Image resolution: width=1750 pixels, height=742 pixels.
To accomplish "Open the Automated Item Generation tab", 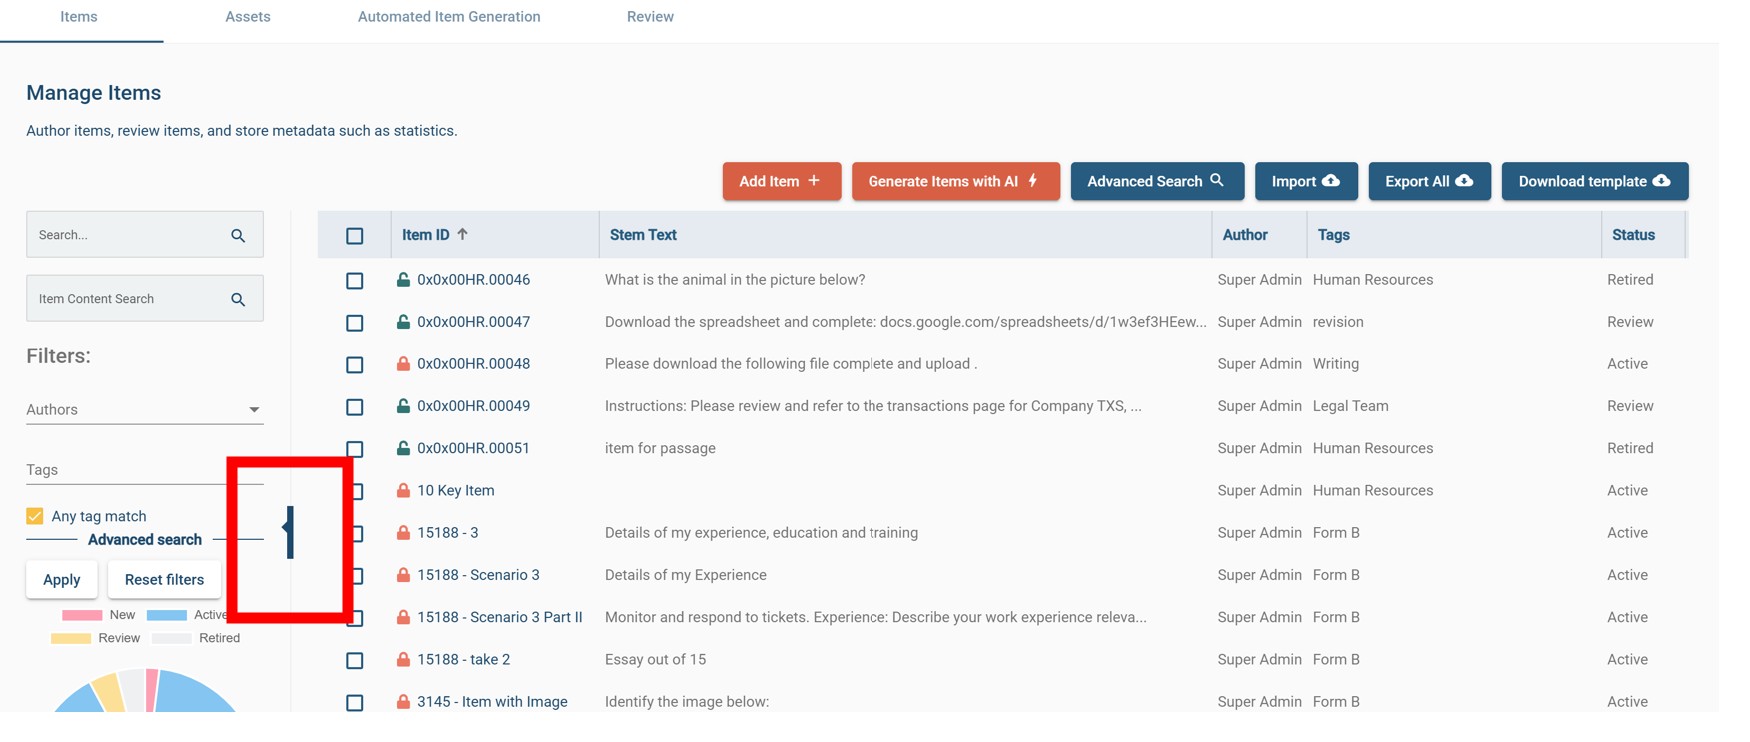I will 449,17.
